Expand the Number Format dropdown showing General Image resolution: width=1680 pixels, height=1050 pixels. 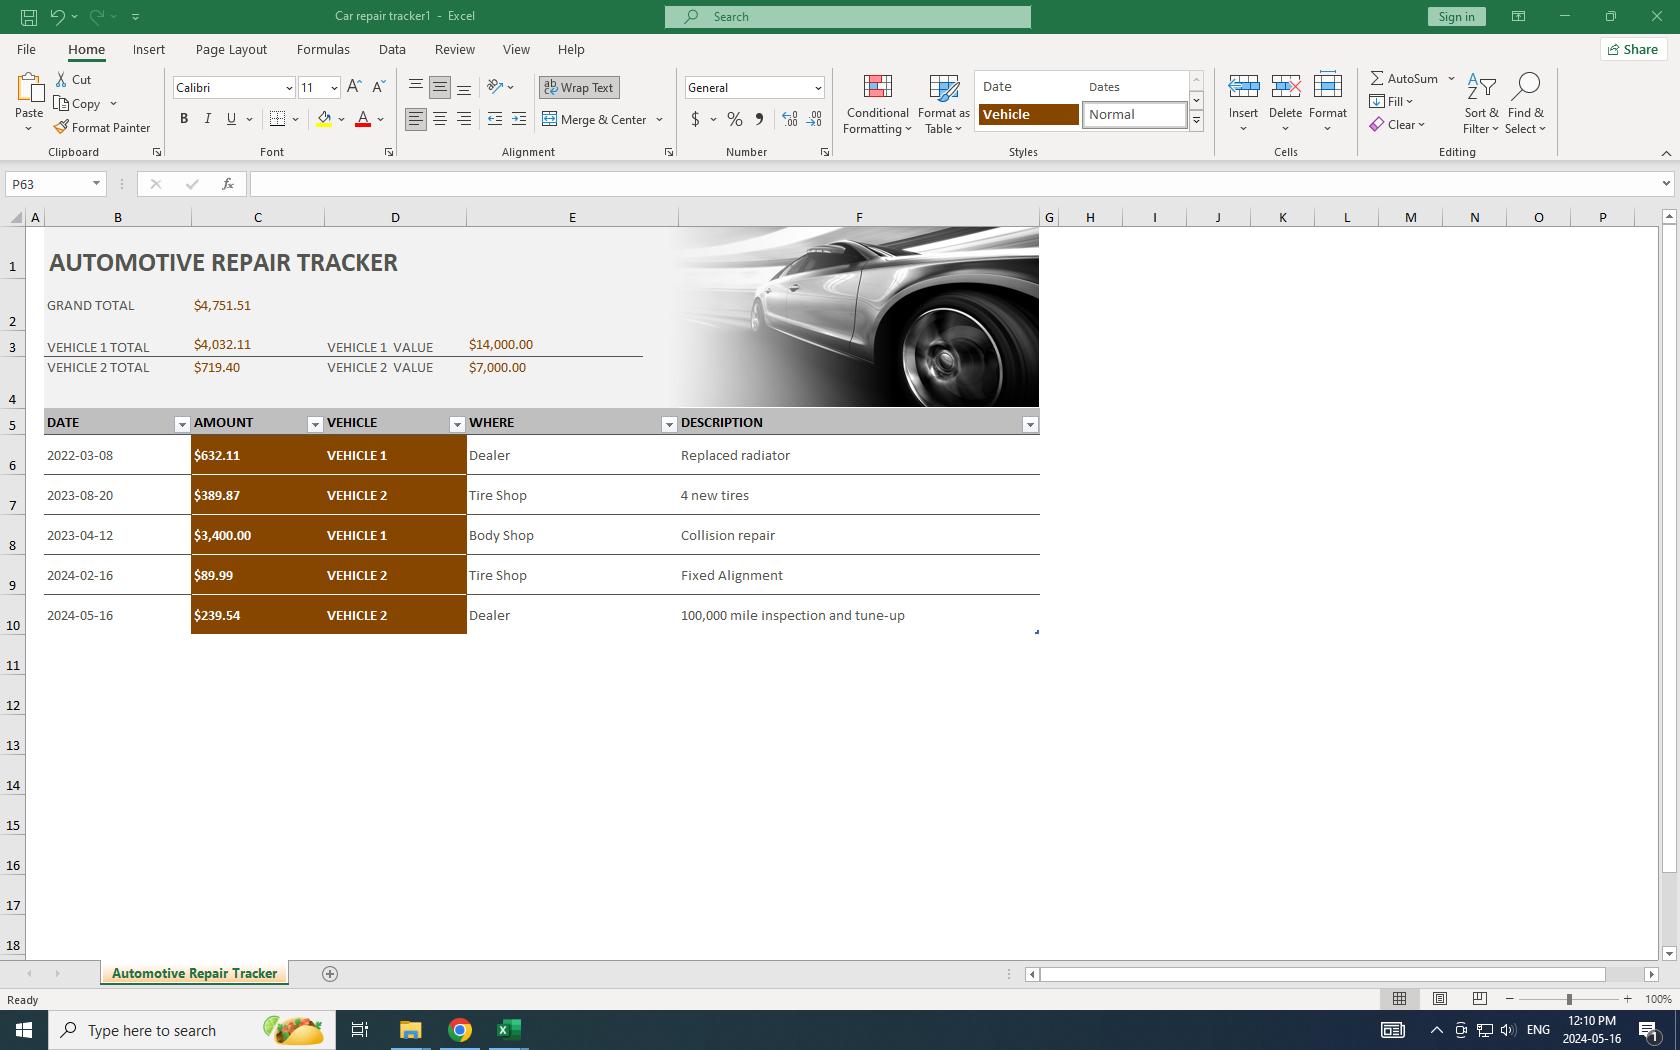click(817, 88)
